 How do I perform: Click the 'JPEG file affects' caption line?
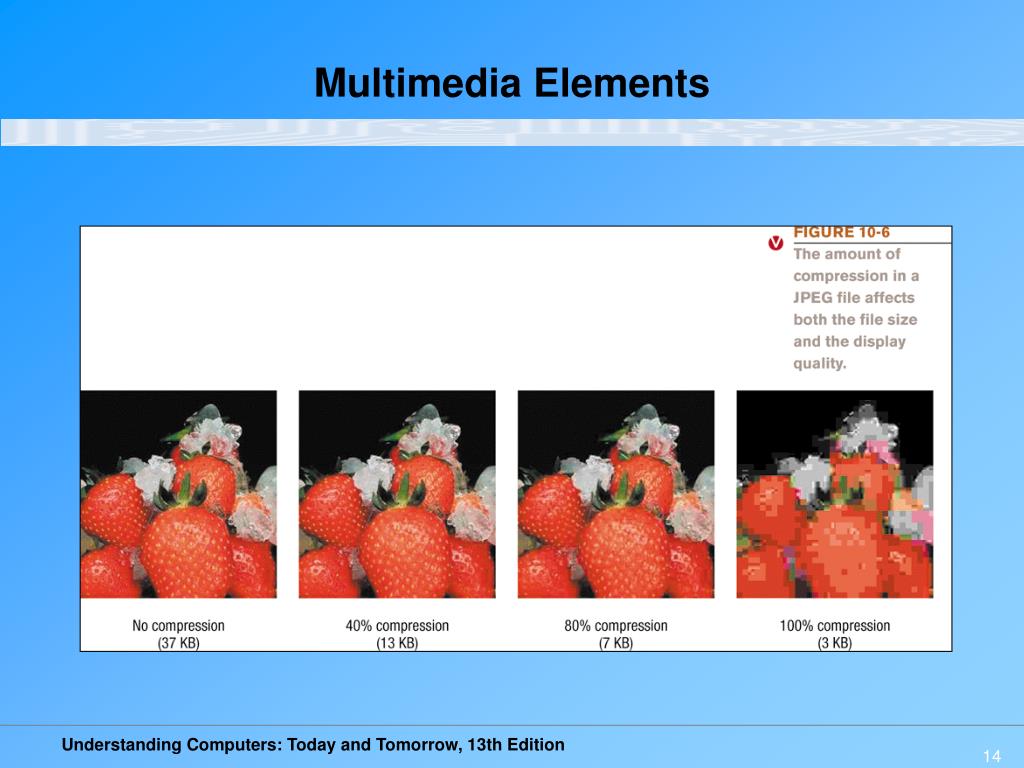tap(854, 297)
